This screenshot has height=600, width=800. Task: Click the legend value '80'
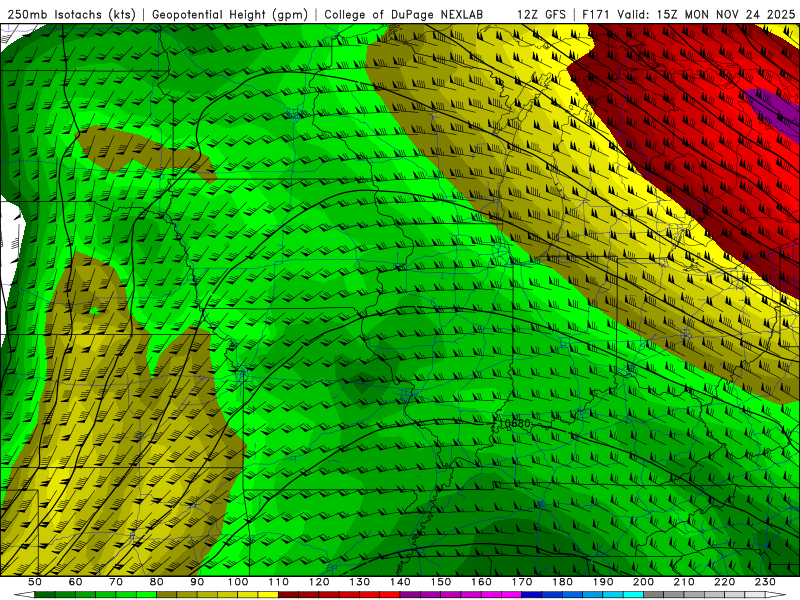157,582
